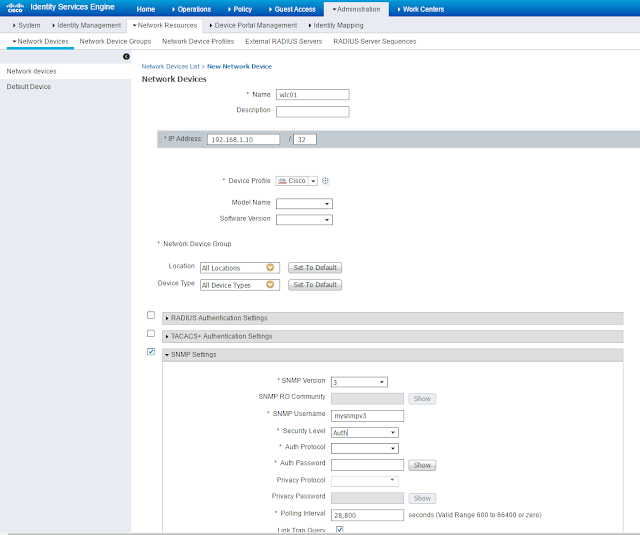Viewport: 640px width, 535px height.
Task: Click the Polling Interval field
Action: (367, 515)
